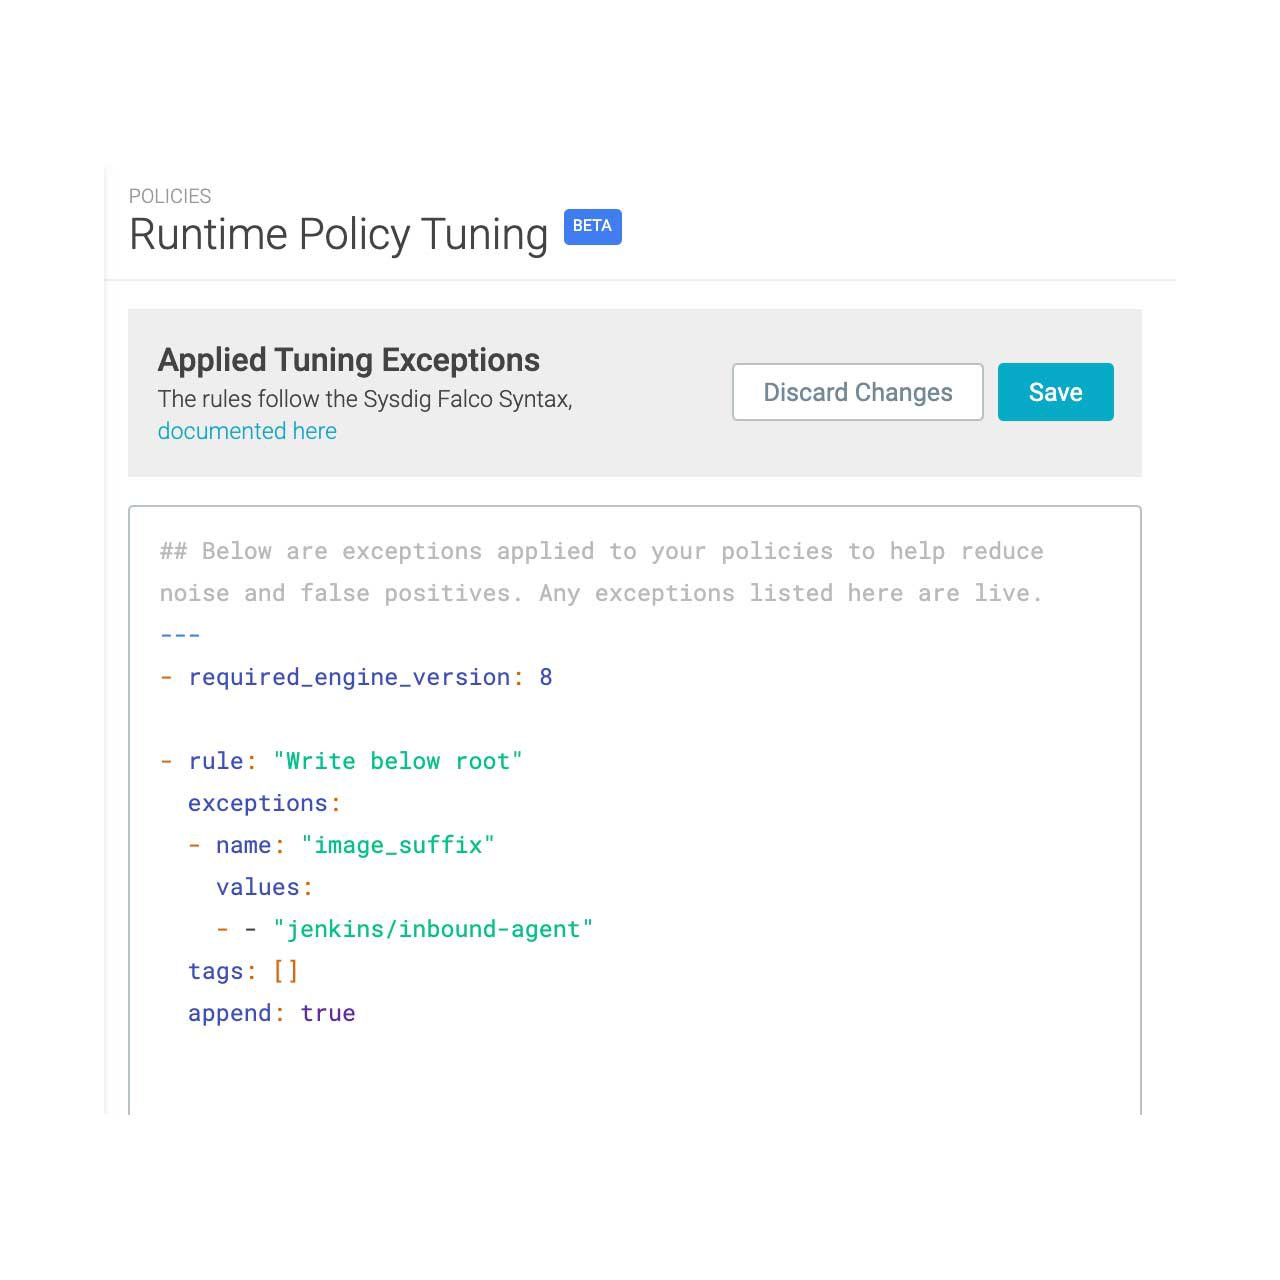The width and height of the screenshot is (1280, 1280).
Task: Click the Save button
Action: 1055,392
